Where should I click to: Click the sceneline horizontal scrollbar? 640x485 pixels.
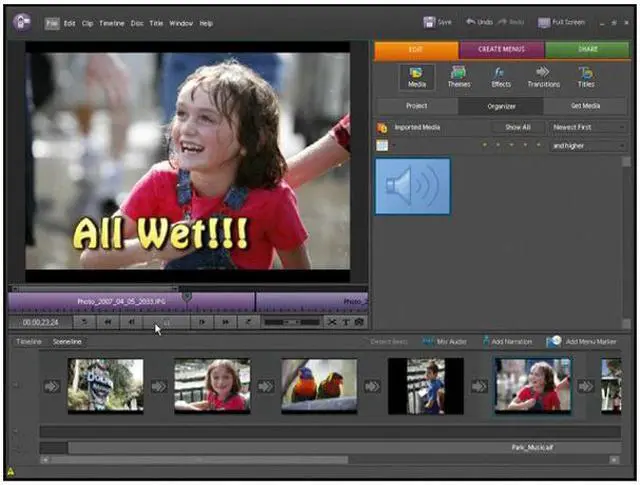[x=198, y=460]
